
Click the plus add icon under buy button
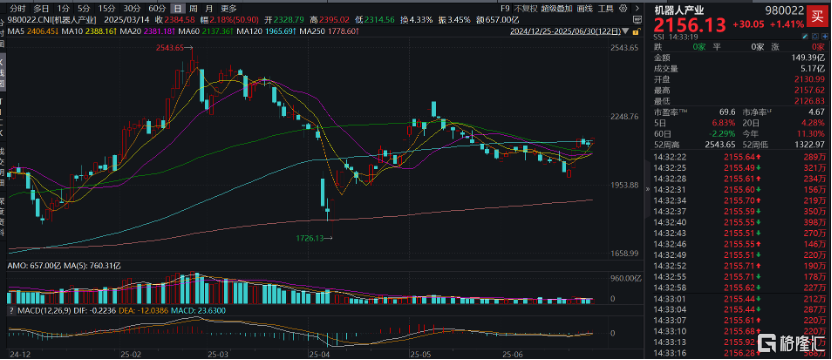click(x=825, y=37)
